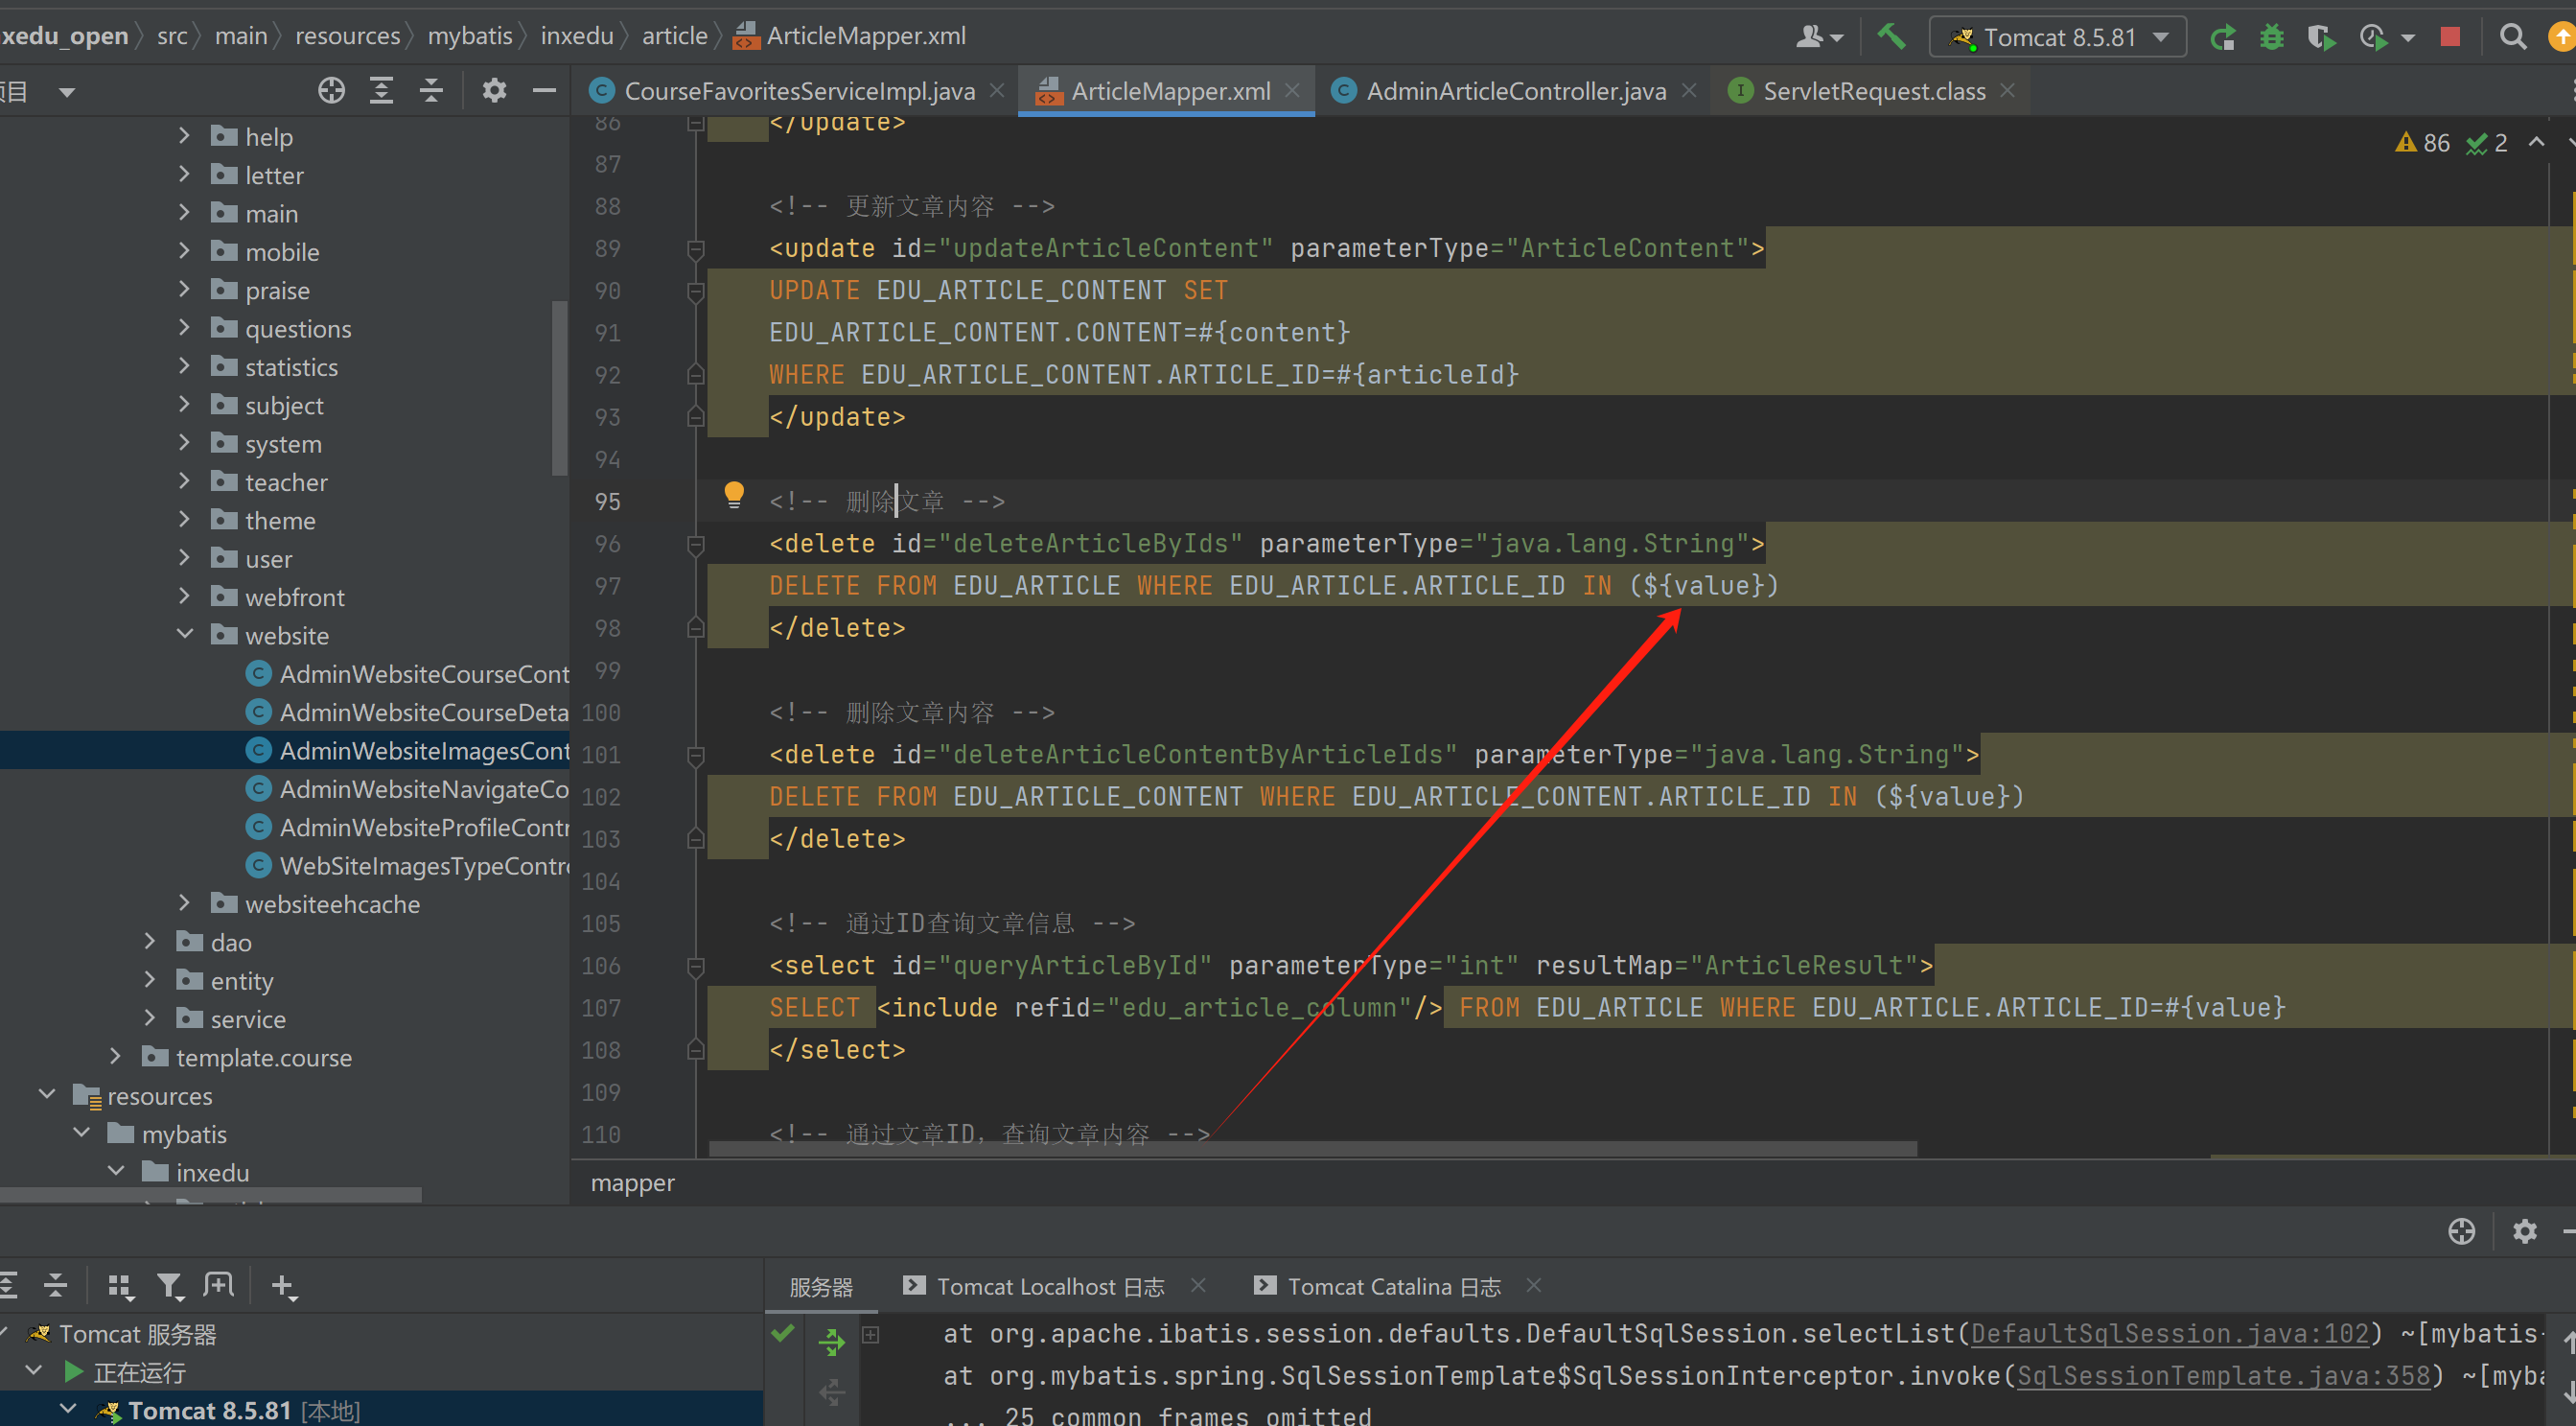
Task: Stop the running Tomcat server
Action: 2450,37
